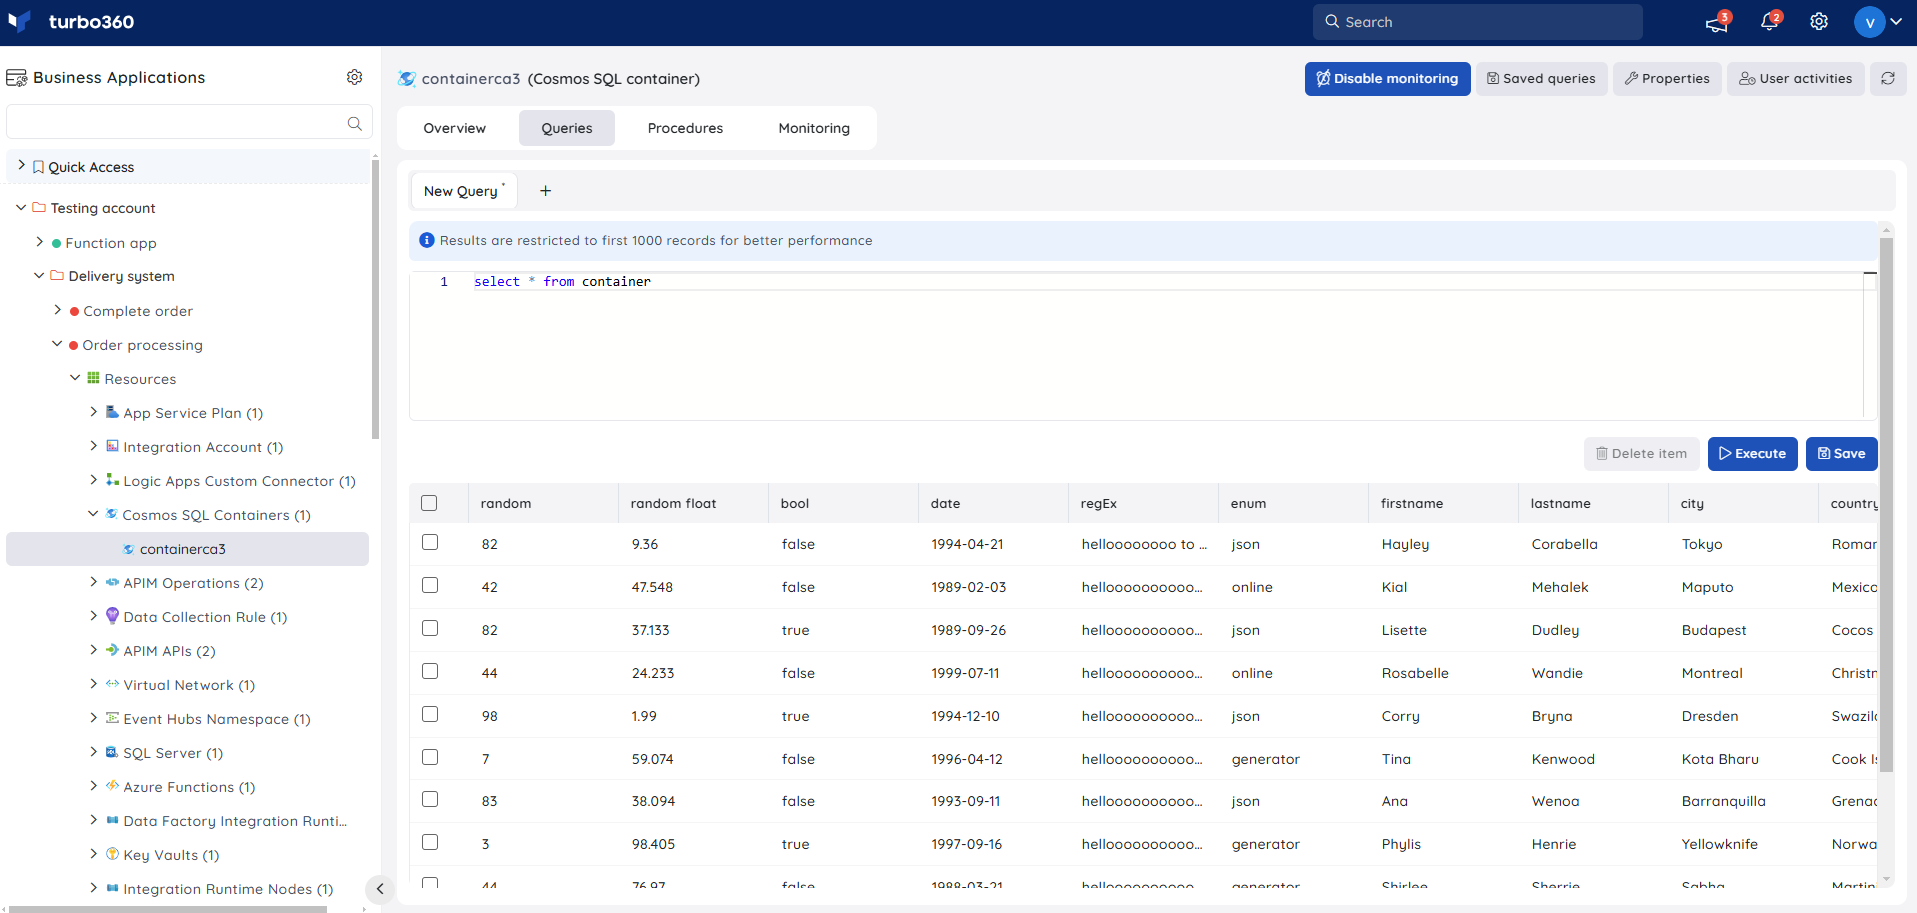Select the New Query tab
Viewport: 1917px width, 913px height.
coord(464,191)
